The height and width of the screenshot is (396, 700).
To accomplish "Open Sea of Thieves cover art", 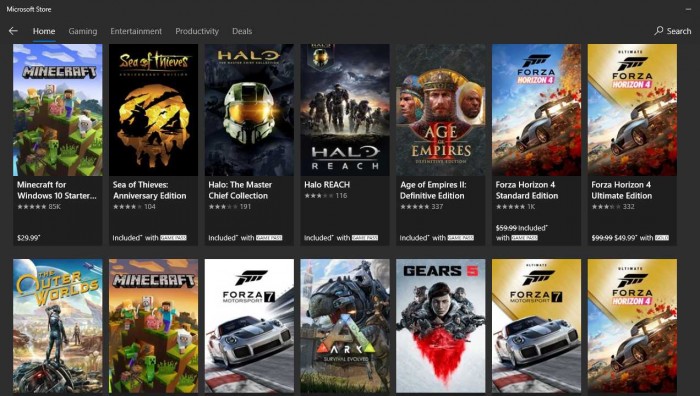I will click(153, 110).
